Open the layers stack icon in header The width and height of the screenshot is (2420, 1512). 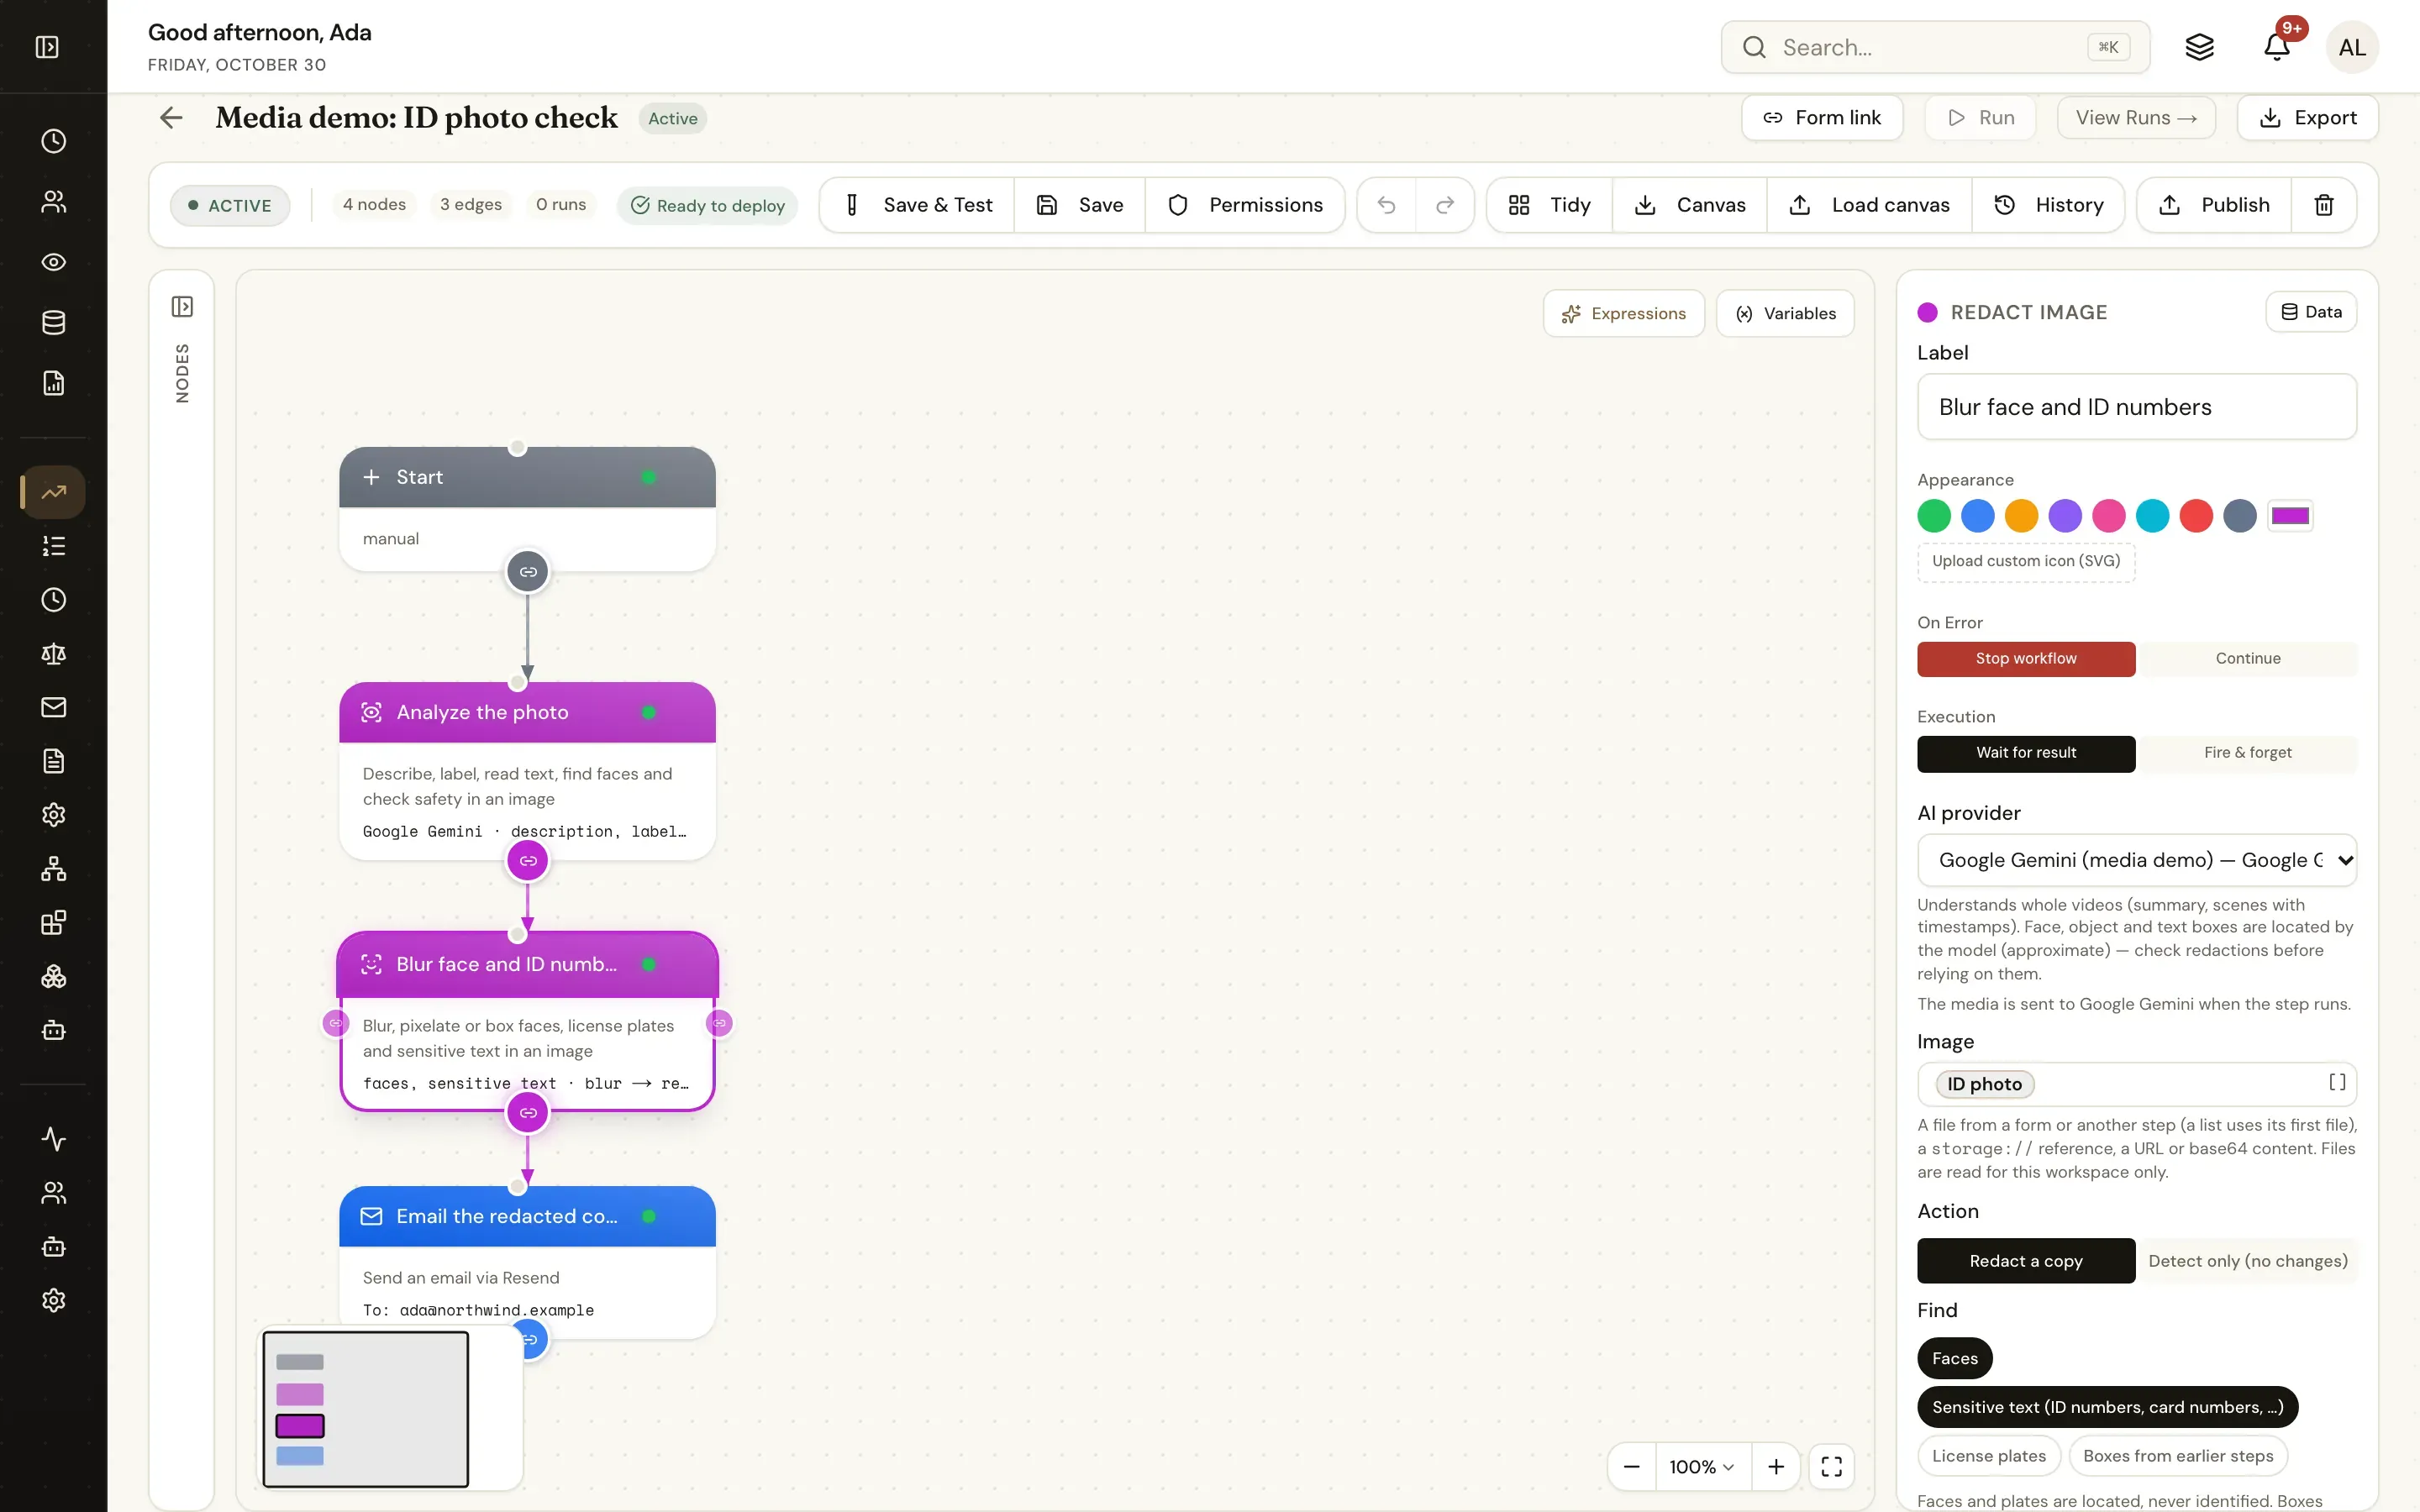click(x=2199, y=47)
